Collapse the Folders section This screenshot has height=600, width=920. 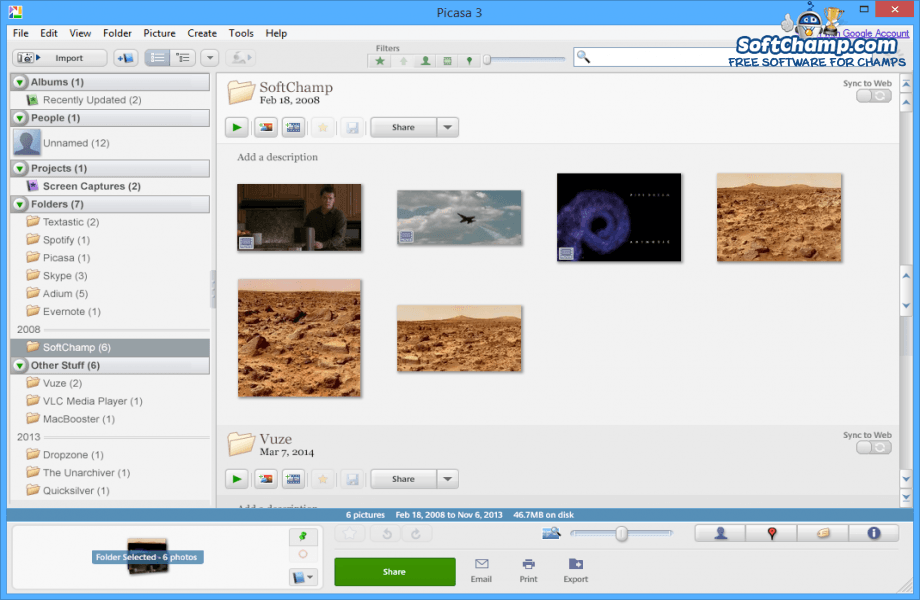point(20,204)
